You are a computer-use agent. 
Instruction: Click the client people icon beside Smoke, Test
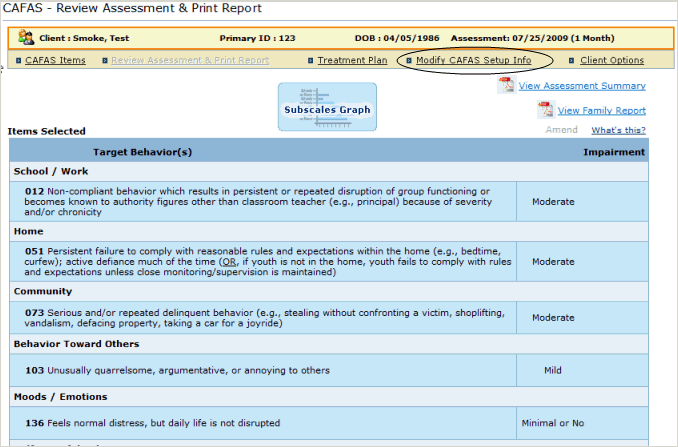[x=26, y=38]
